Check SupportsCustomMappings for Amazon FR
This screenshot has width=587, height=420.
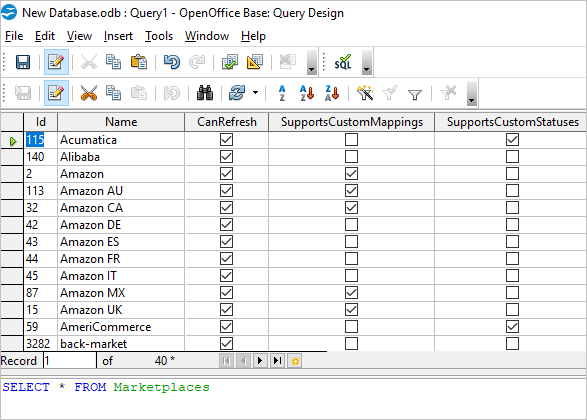pyautogui.click(x=351, y=259)
